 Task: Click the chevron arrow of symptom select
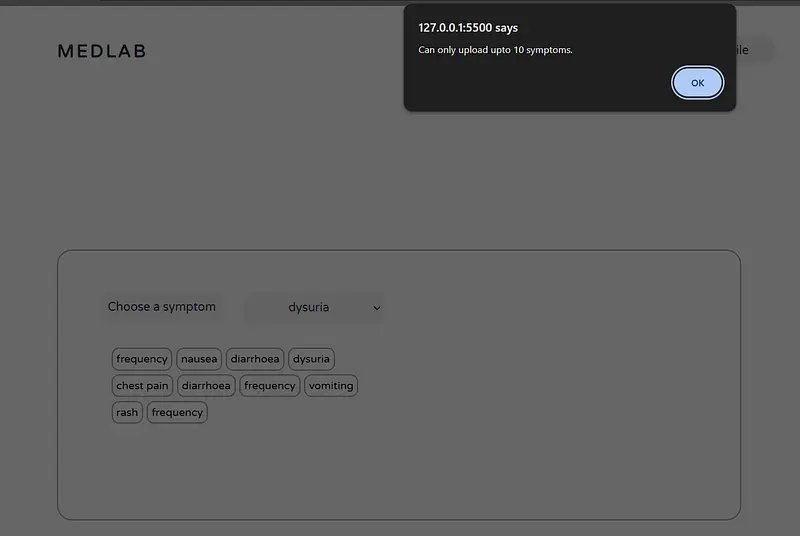point(377,308)
